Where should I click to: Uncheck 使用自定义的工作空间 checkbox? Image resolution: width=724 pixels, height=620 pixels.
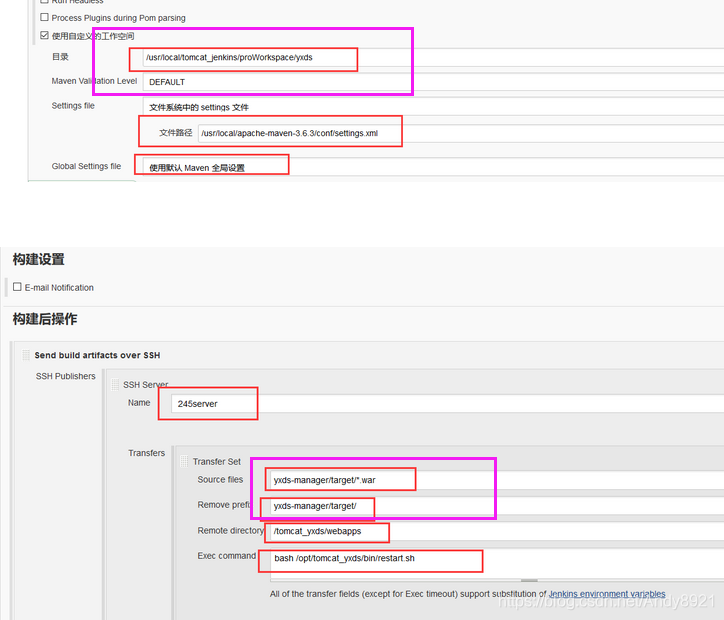[x=44, y=36]
